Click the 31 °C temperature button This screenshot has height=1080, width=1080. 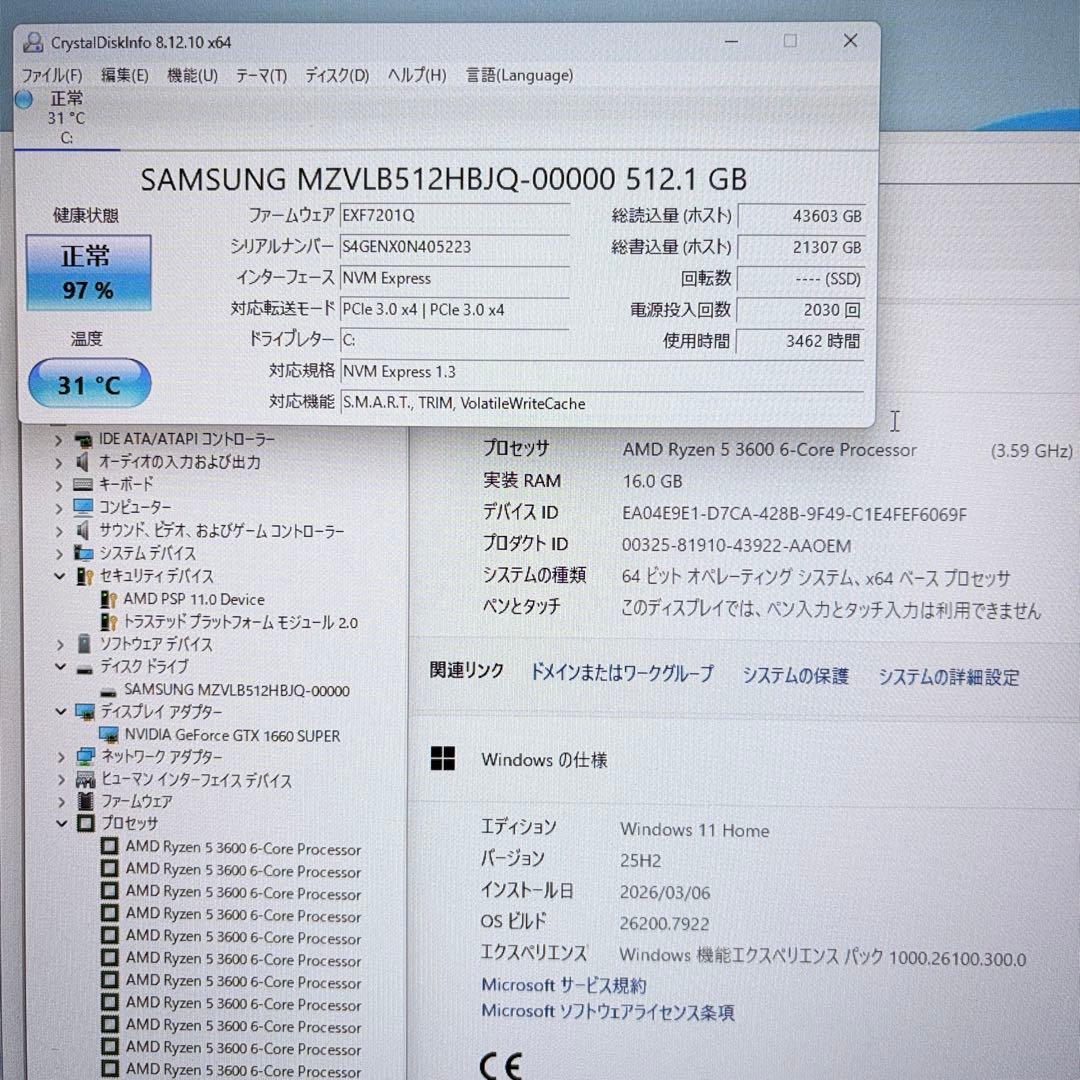tap(89, 384)
